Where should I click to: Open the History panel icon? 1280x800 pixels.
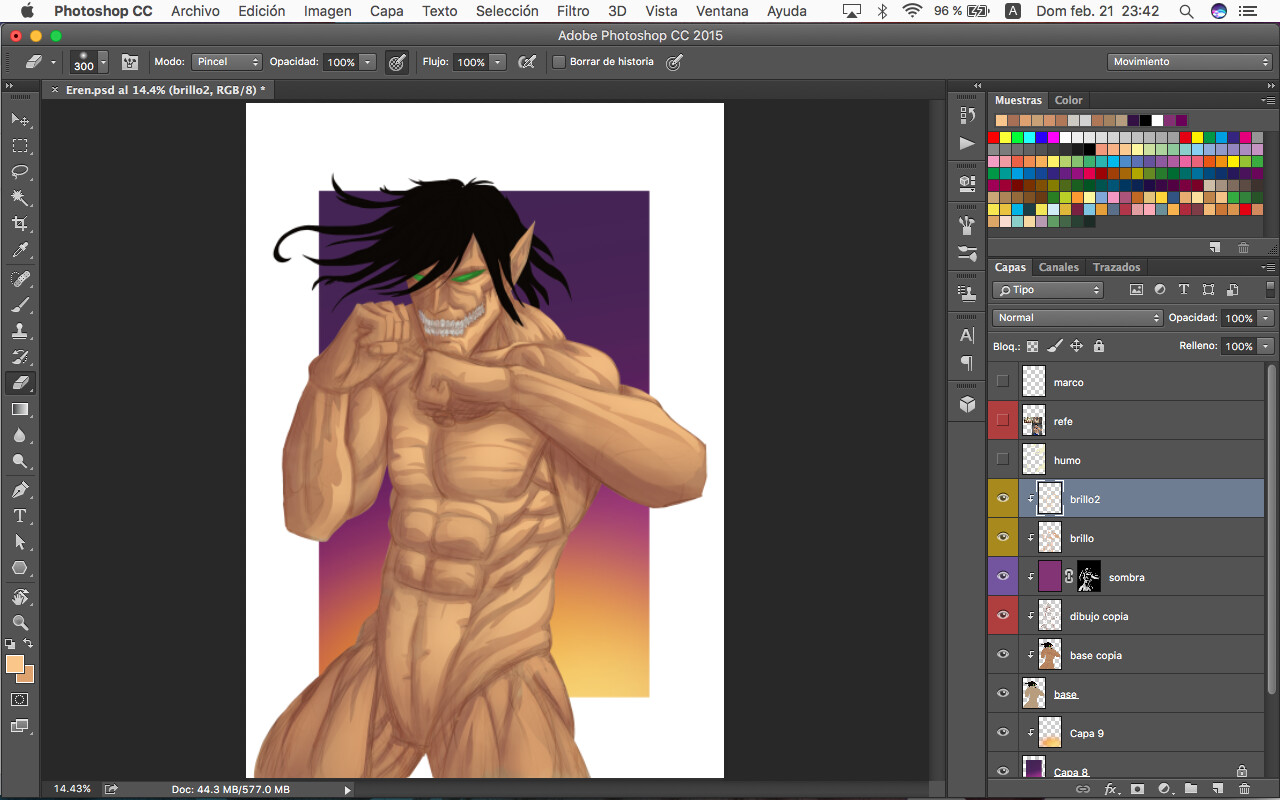pos(967,115)
